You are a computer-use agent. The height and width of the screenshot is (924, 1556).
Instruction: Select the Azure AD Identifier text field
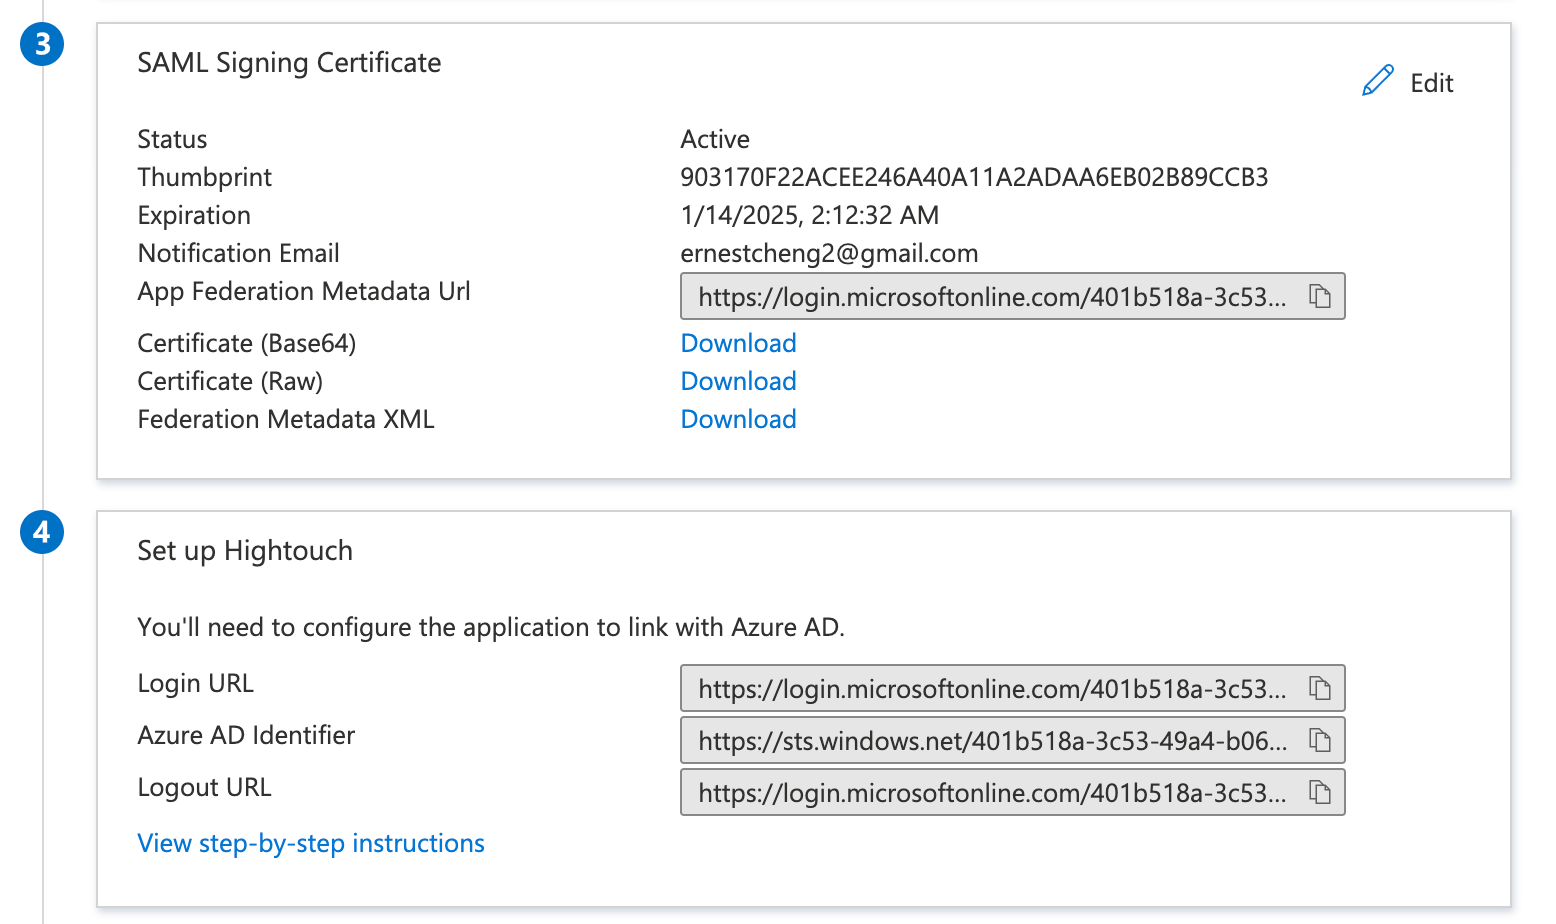[x=1012, y=741]
